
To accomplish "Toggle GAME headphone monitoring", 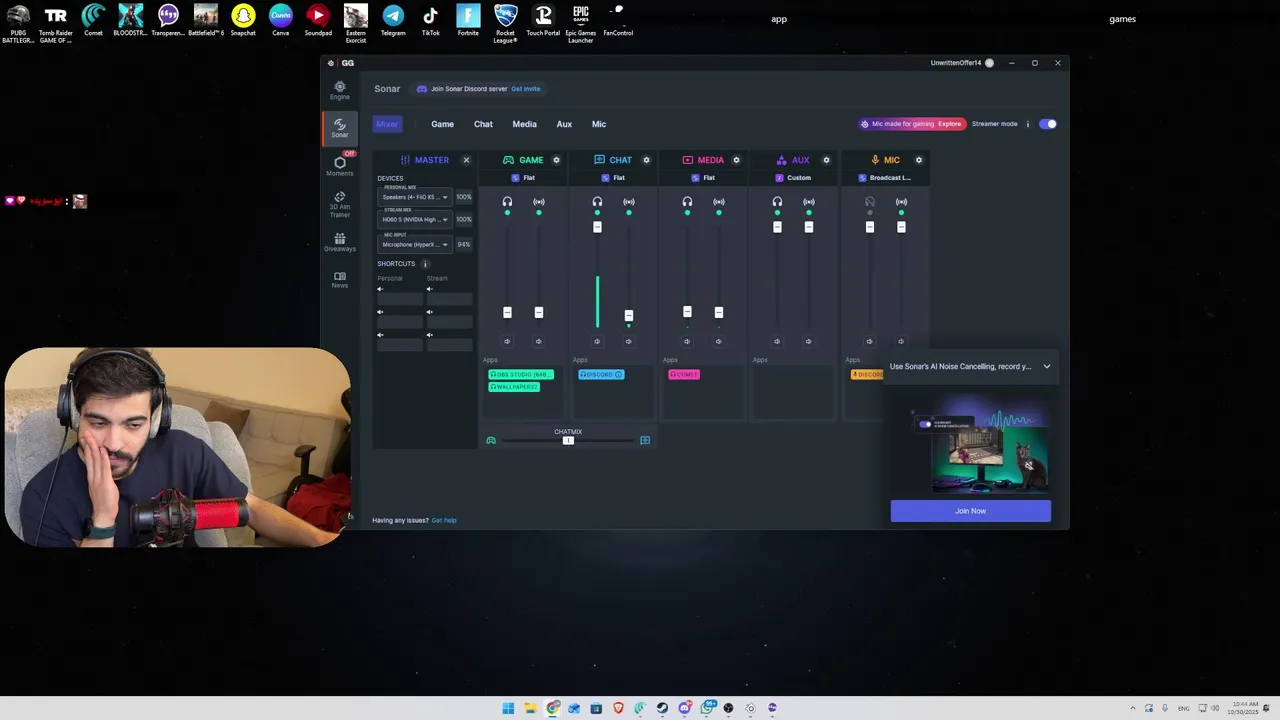I will [x=507, y=202].
